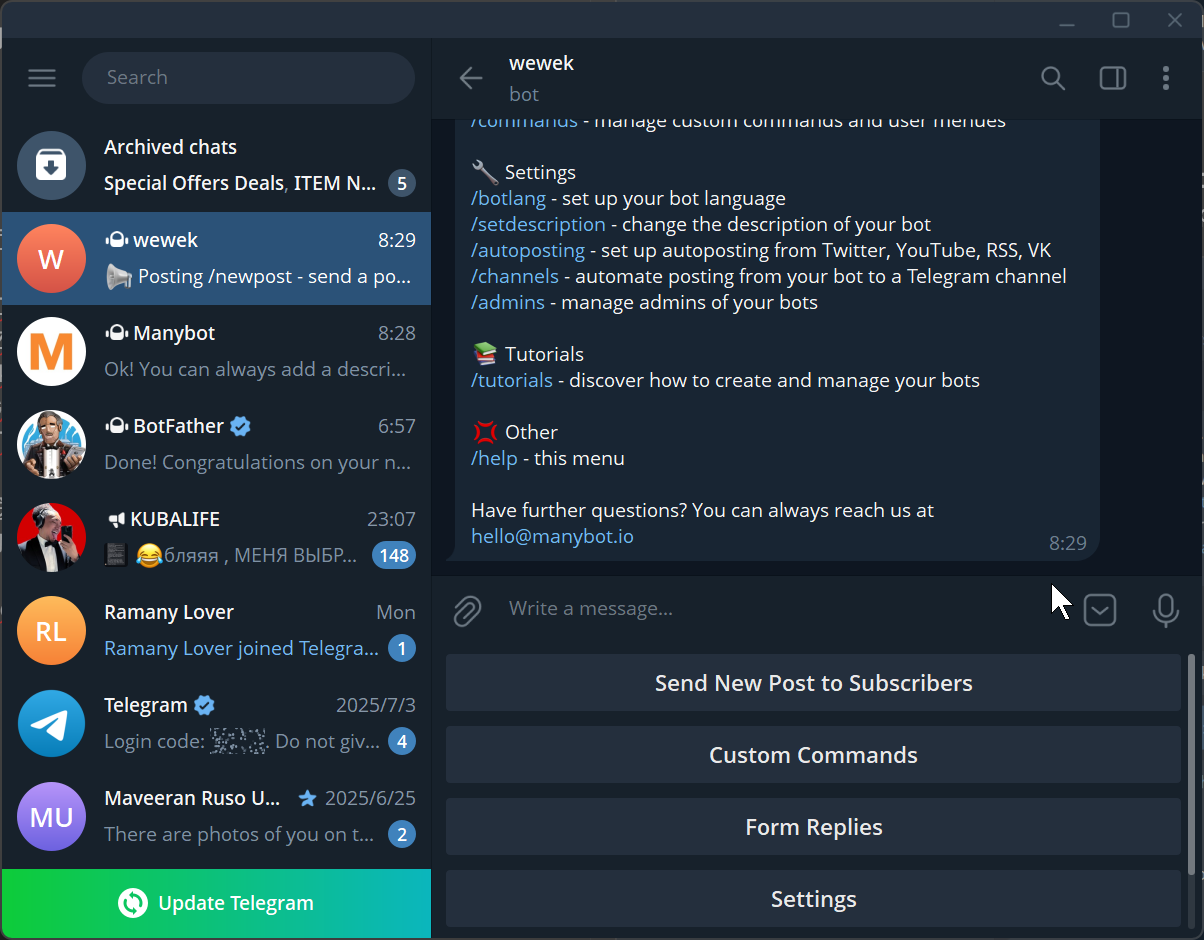
Task: Select the wewek bot avatar
Action: pyautogui.click(x=52, y=258)
